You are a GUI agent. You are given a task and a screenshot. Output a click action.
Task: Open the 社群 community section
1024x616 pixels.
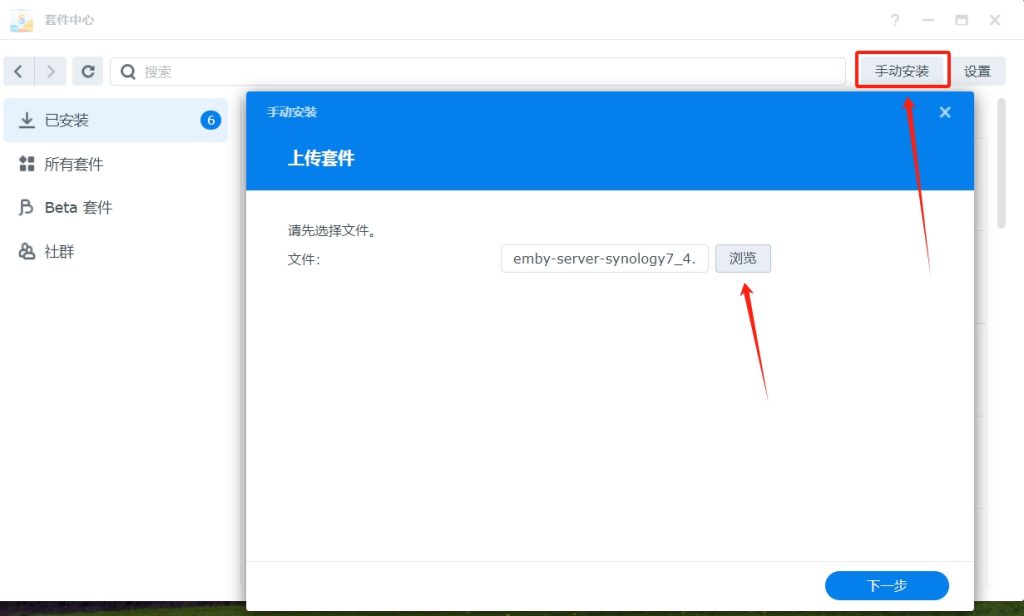(x=116, y=251)
